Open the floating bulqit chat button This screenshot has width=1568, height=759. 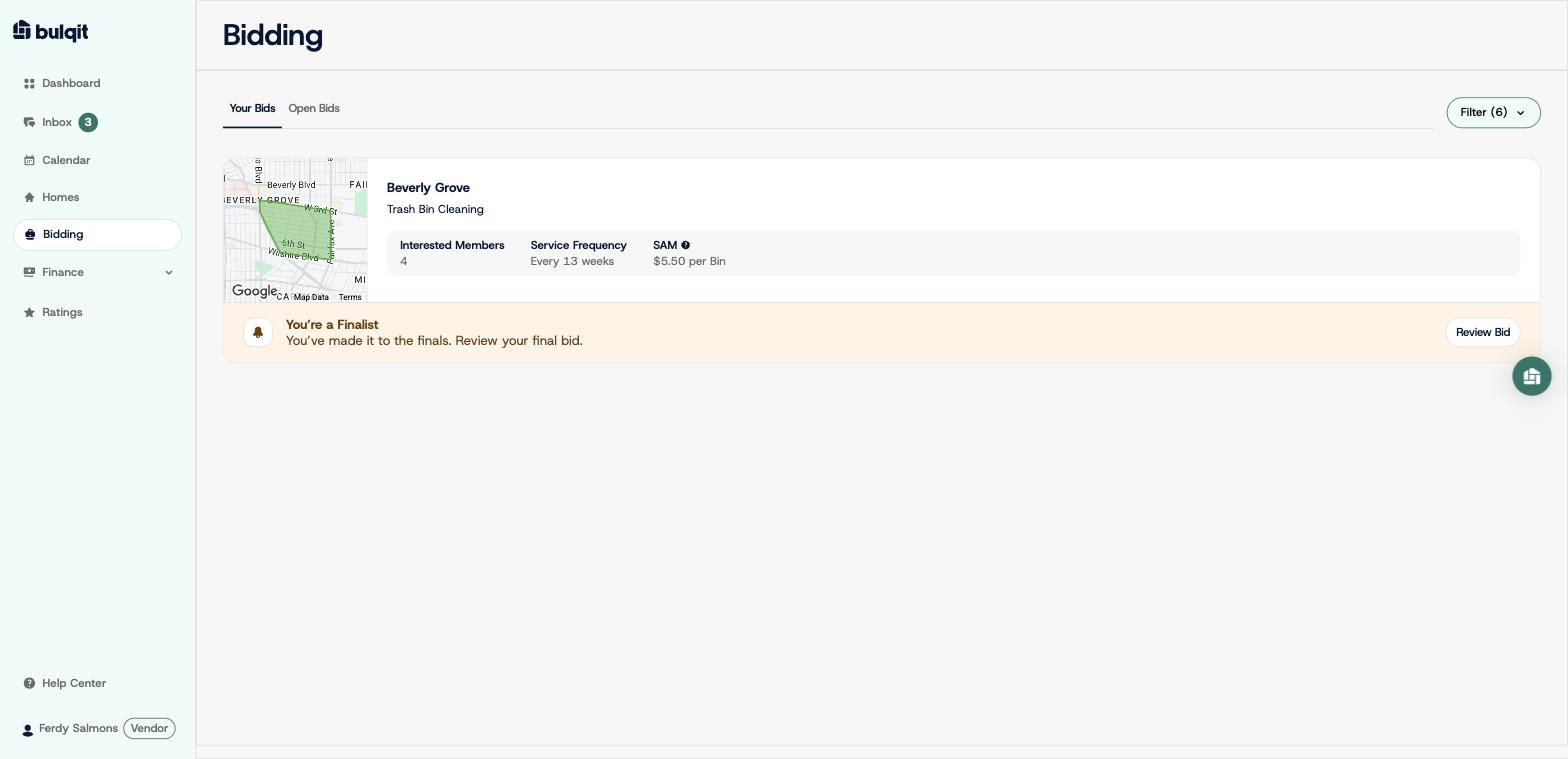click(1531, 376)
